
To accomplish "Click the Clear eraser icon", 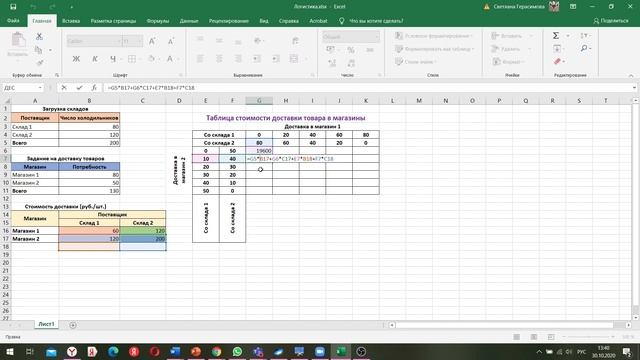I will coord(557,62).
